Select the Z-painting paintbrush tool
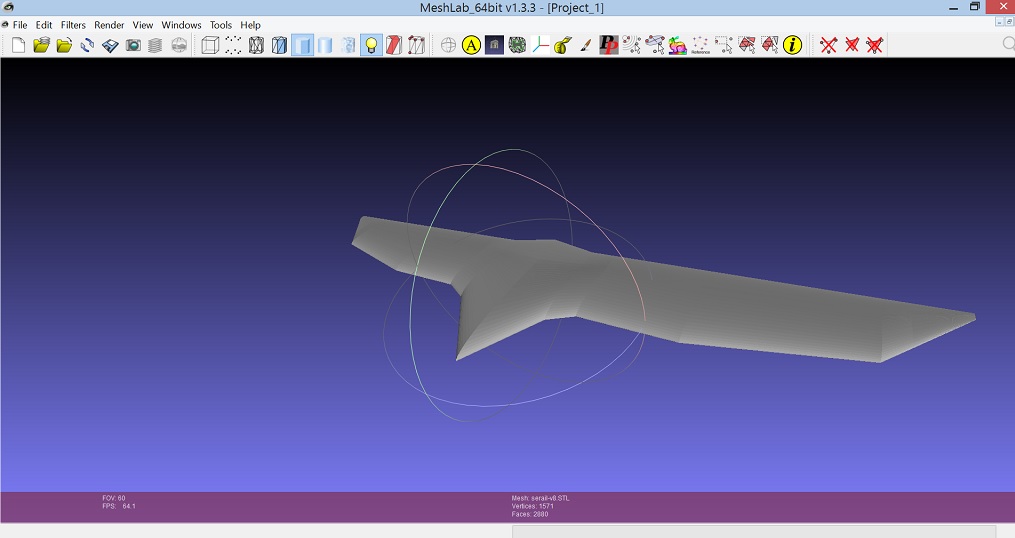The width and height of the screenshot is (1015, 538). (x=585, y=45)
